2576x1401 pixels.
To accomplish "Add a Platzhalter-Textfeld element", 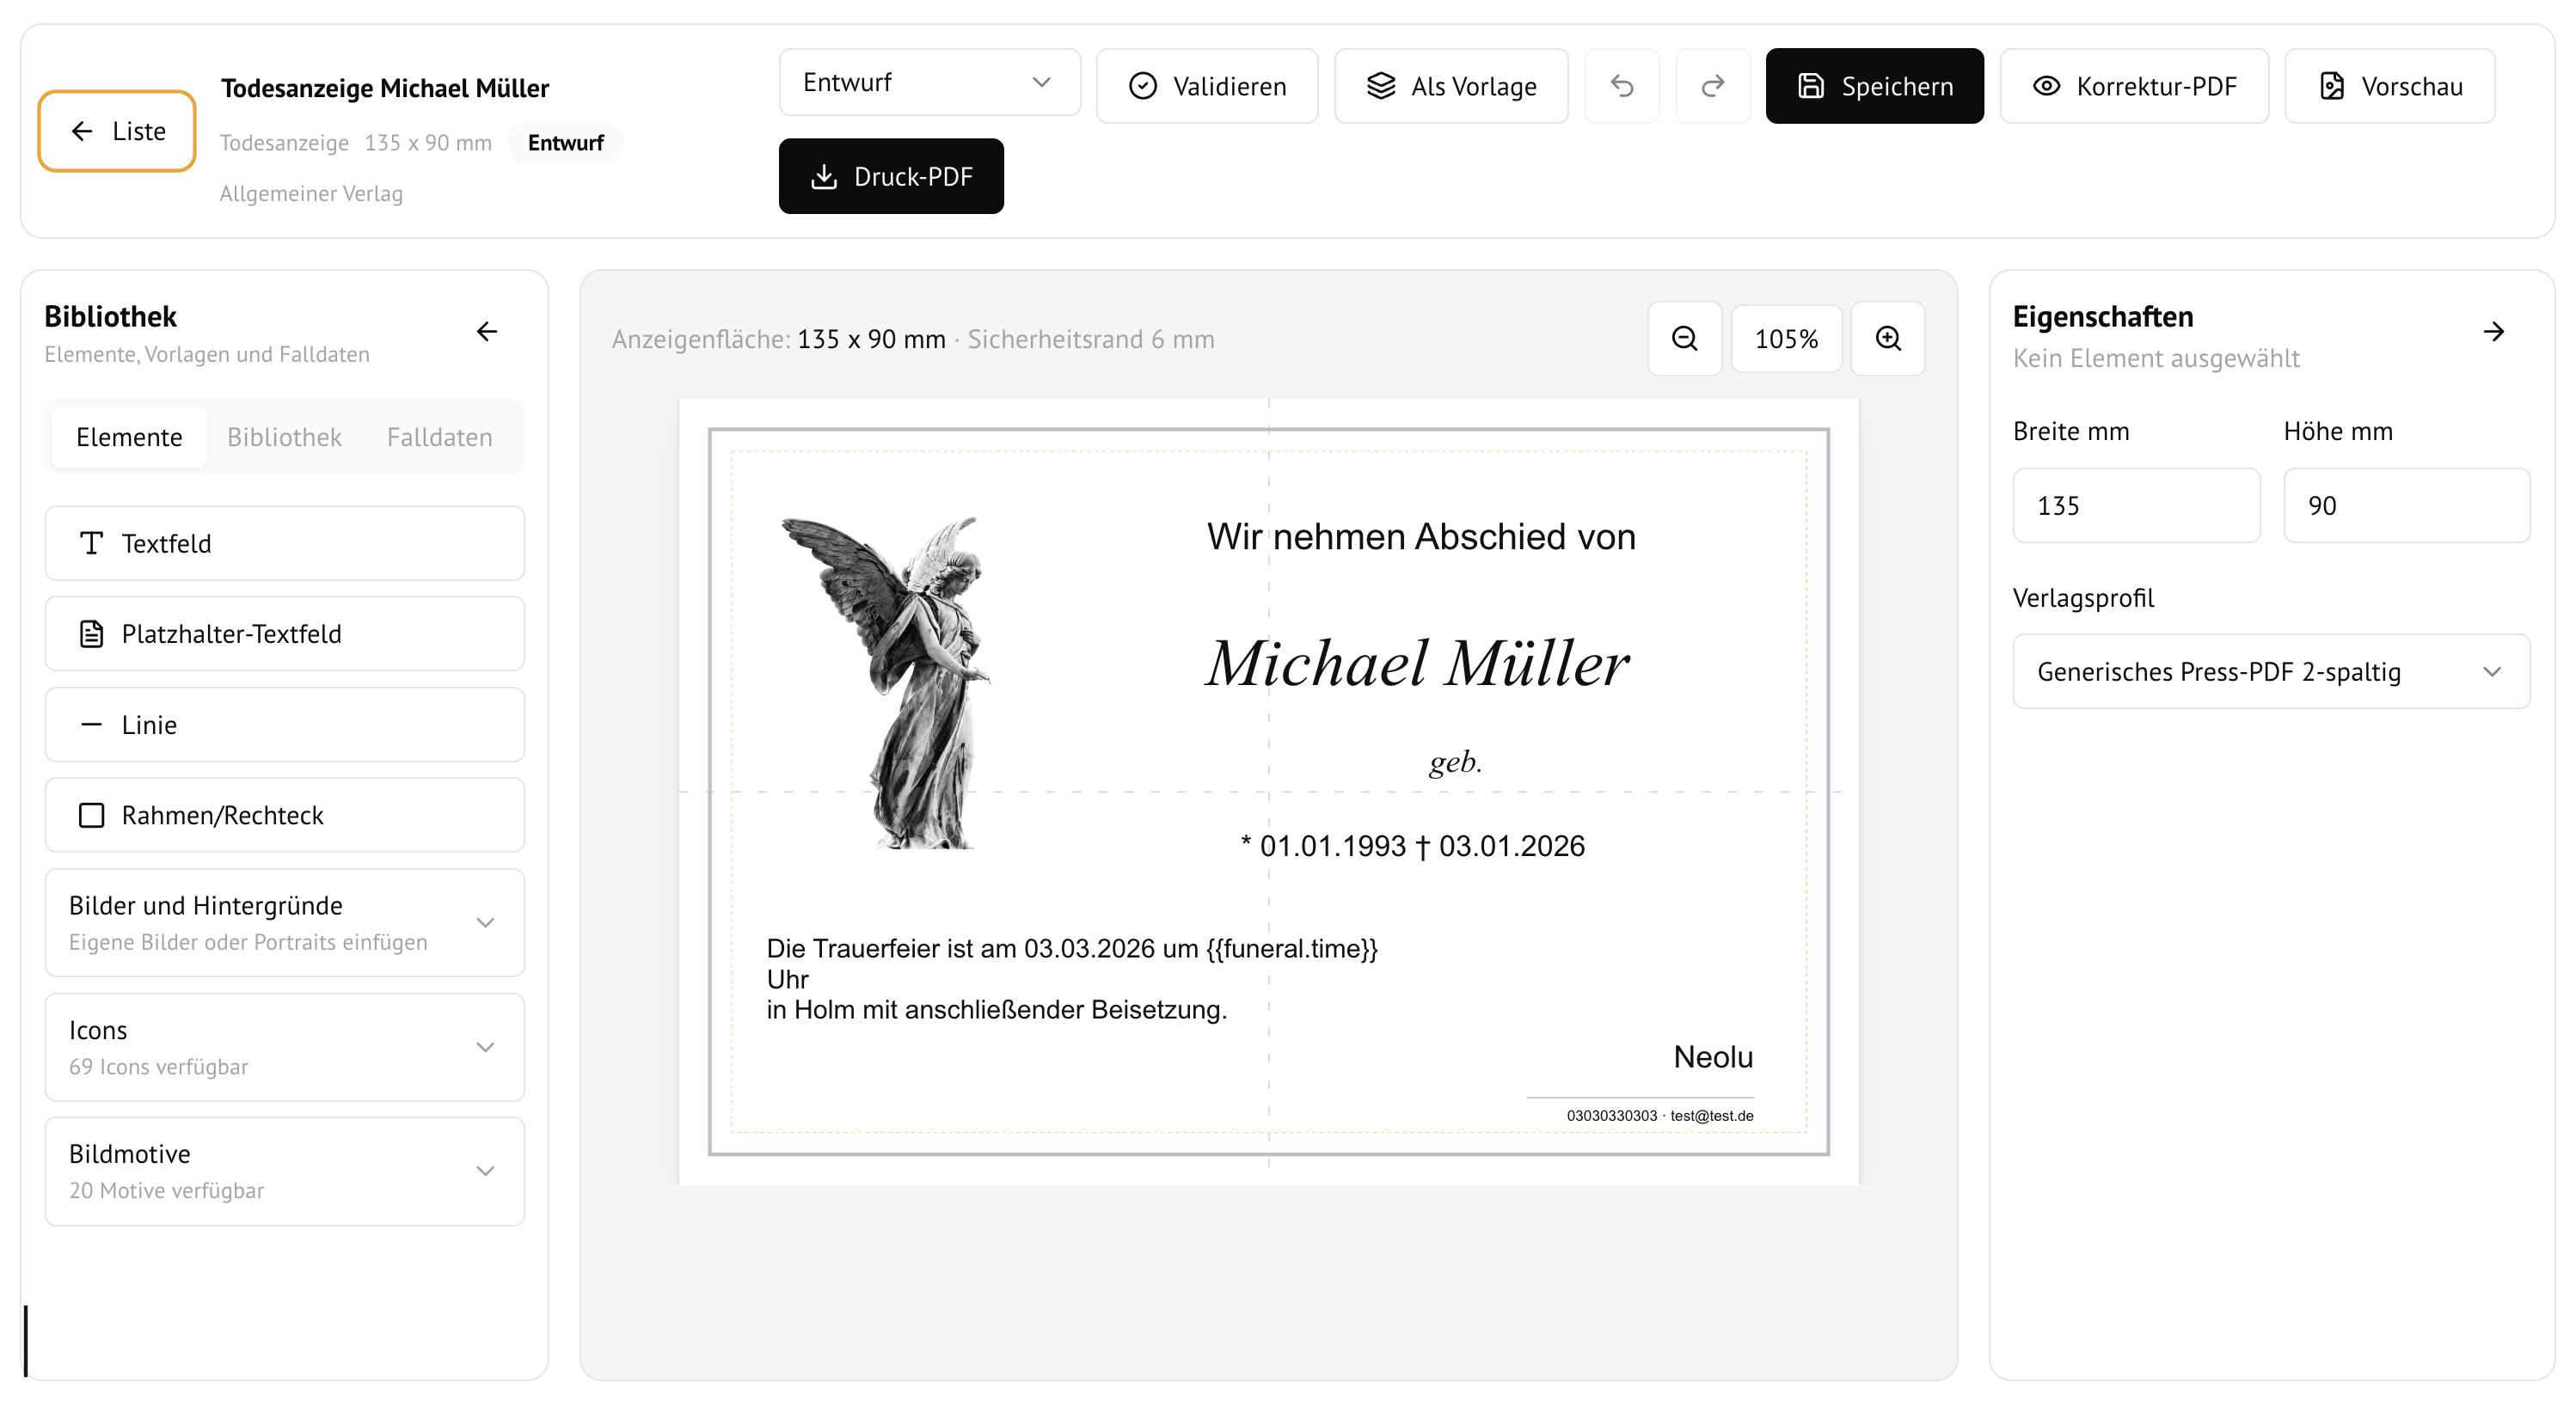I will (x=285, y=634).
